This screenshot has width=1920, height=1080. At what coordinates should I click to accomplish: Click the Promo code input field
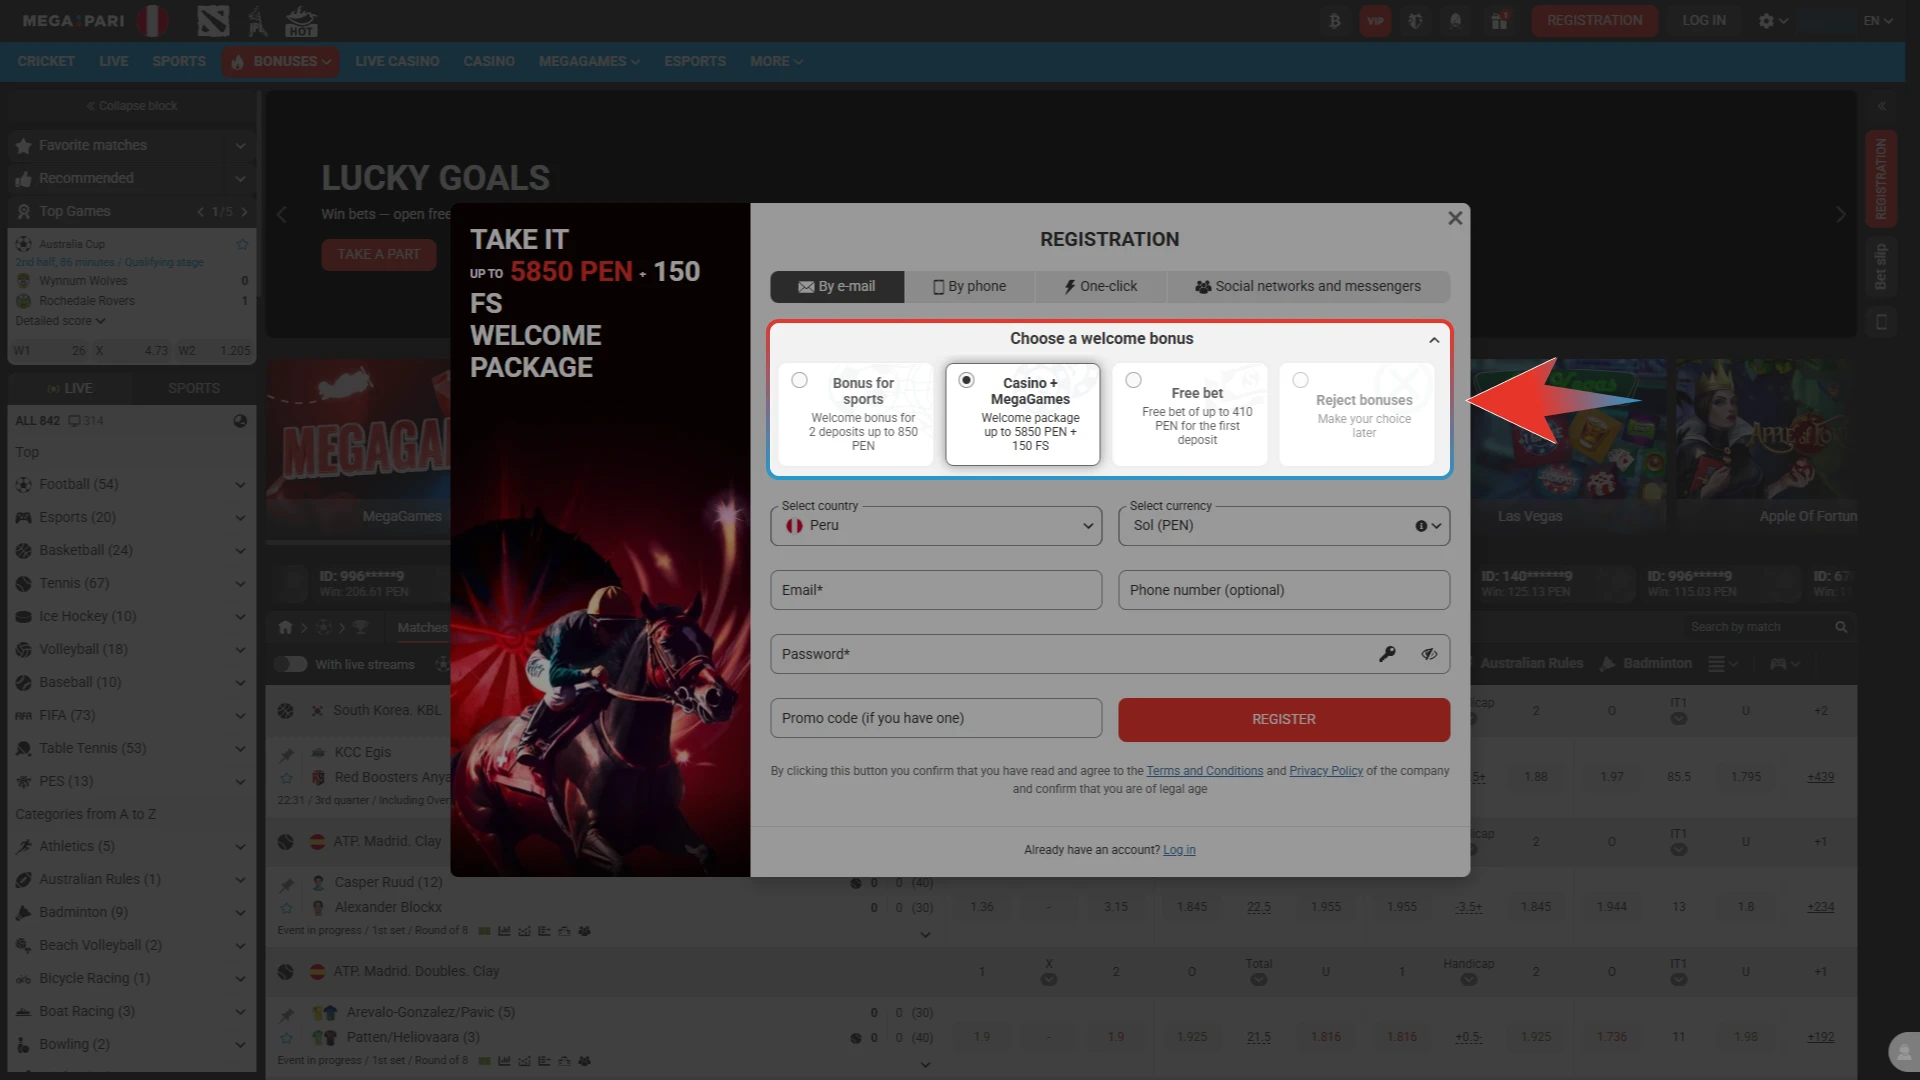[x=936, y=718]
